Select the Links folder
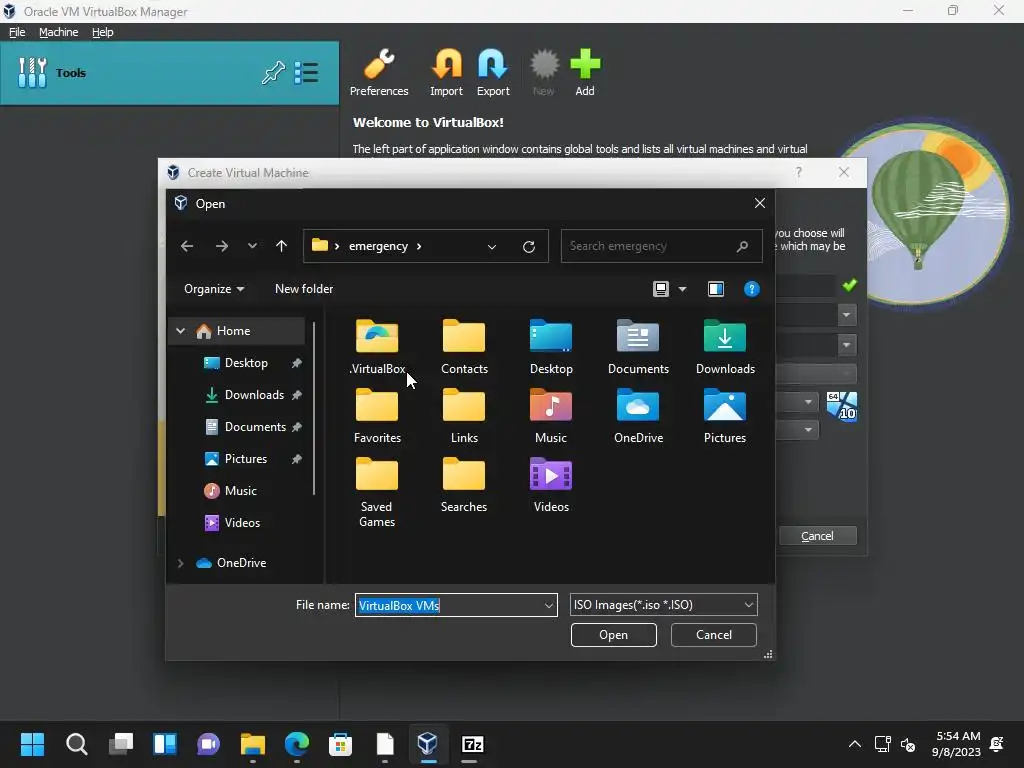Screen dimensions: 1024x768 [x=464, y=416]
